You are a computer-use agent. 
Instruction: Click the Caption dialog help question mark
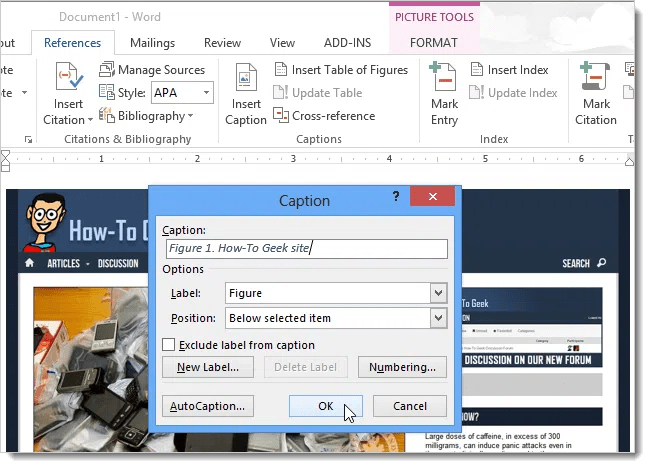pos(396,196)
